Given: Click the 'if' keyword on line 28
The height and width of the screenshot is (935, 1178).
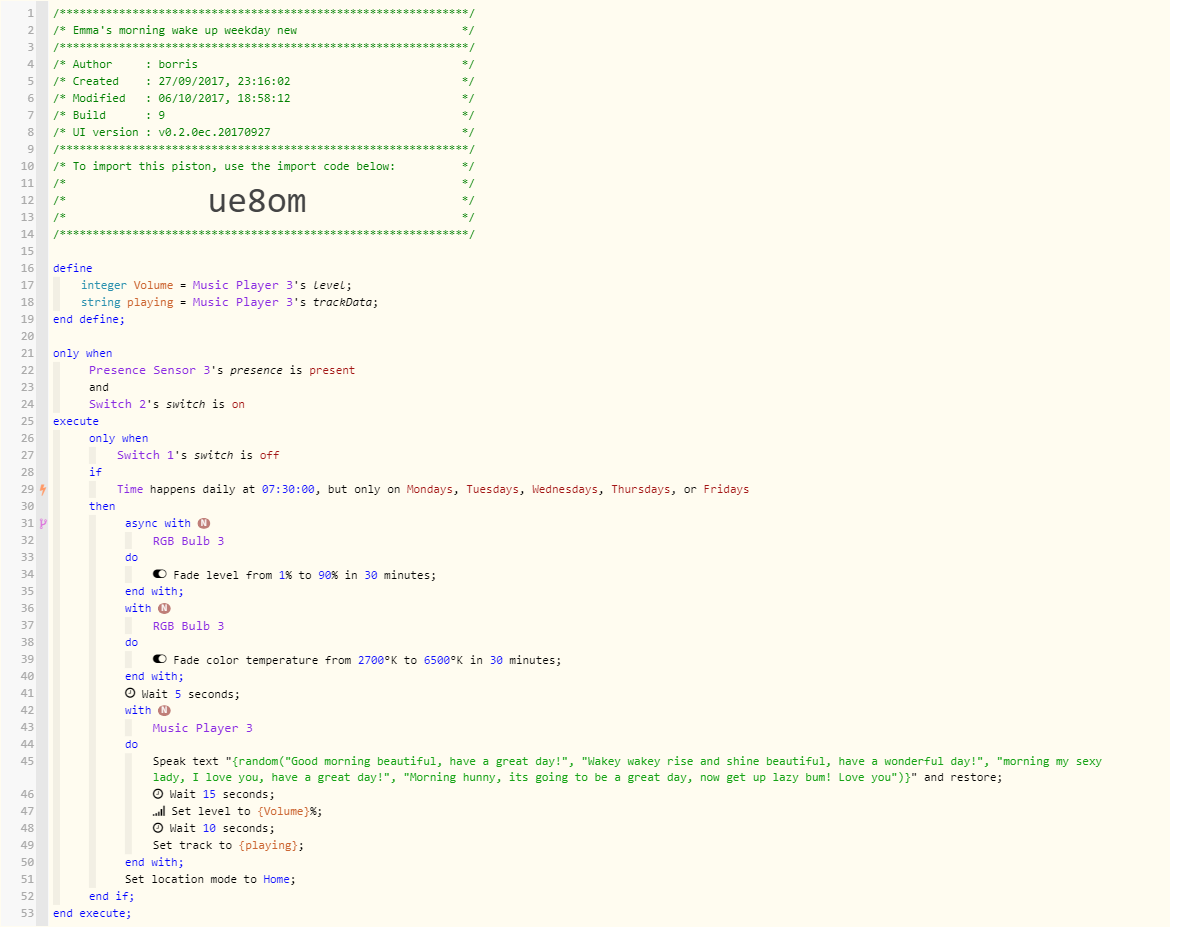Looking at the screenshot, I should [x=95, y=472].
